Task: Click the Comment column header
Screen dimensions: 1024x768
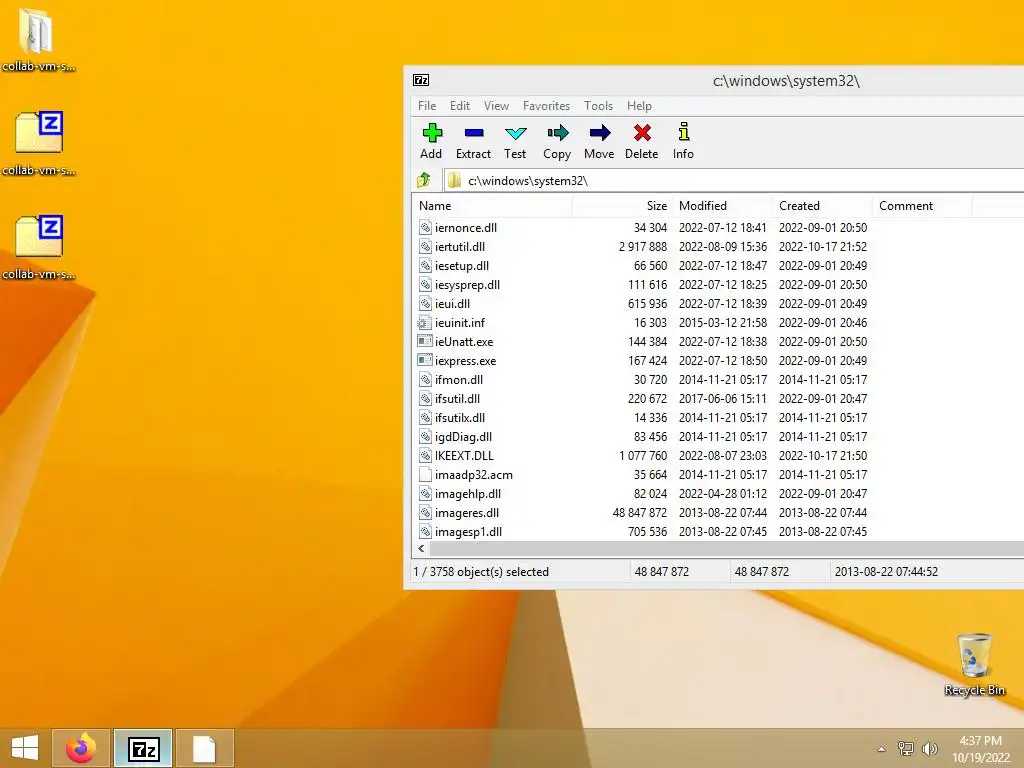Action: click(922, 206)
